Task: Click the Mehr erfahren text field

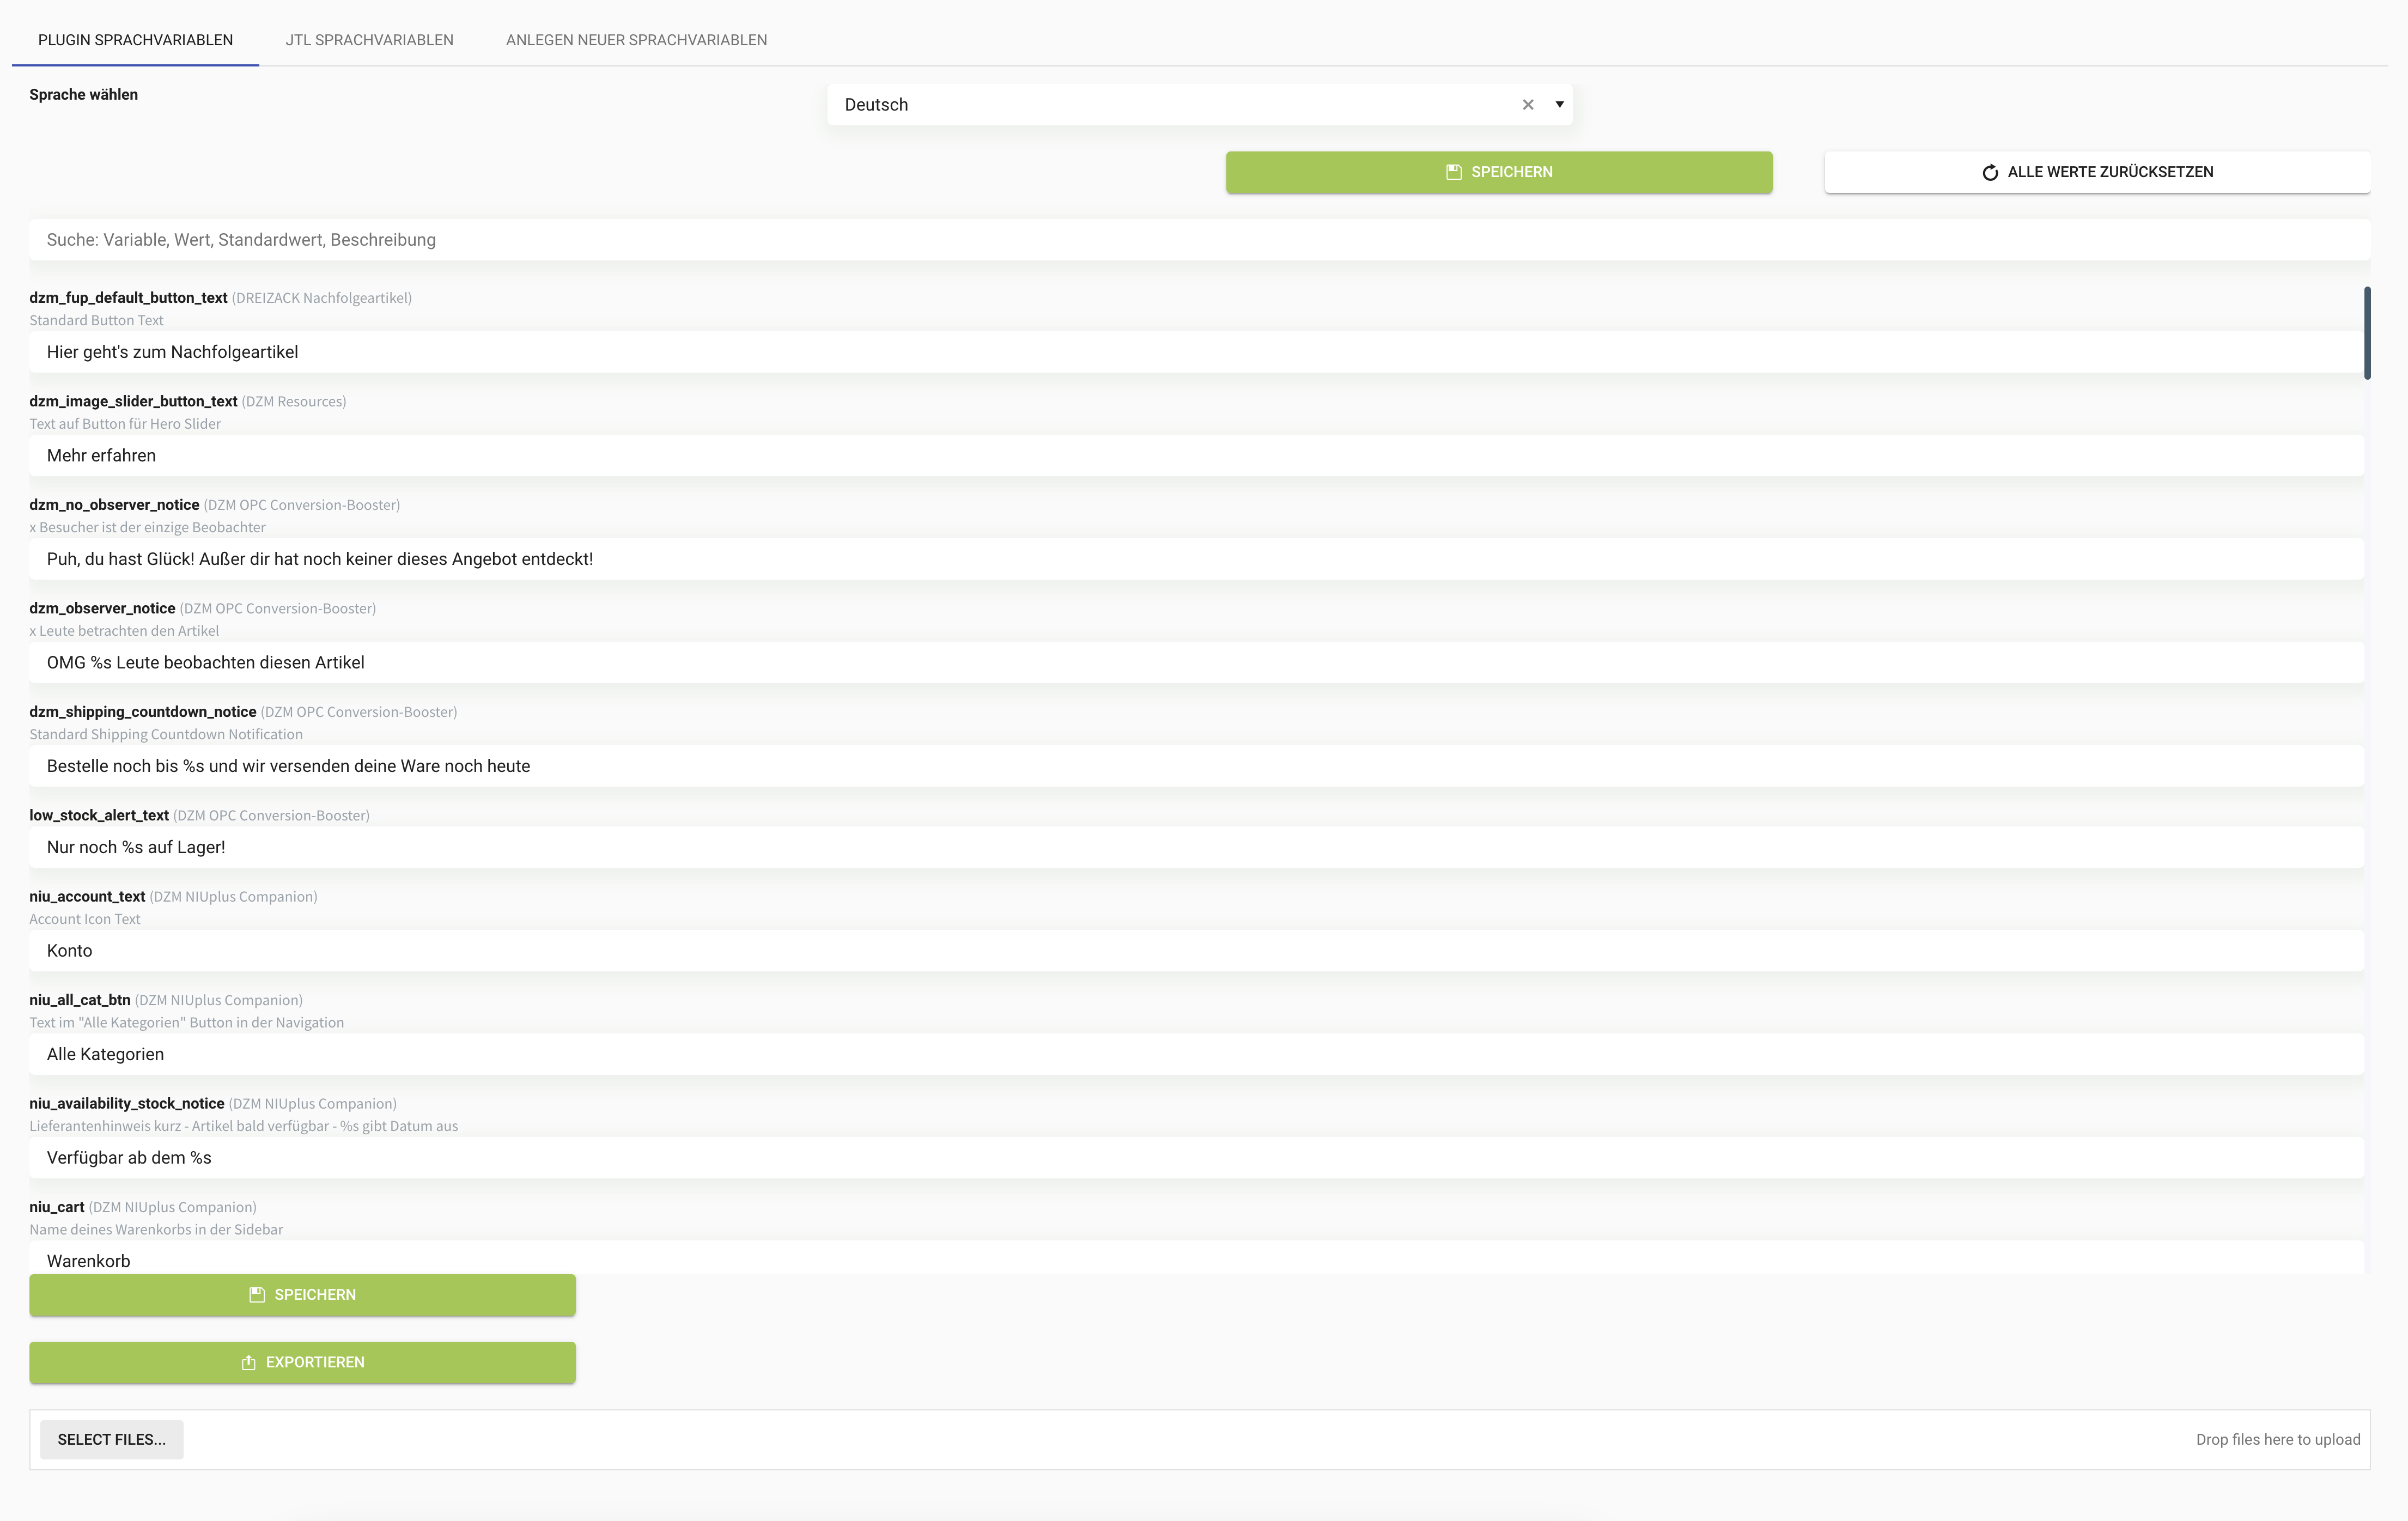Action: coord(1195,456)
